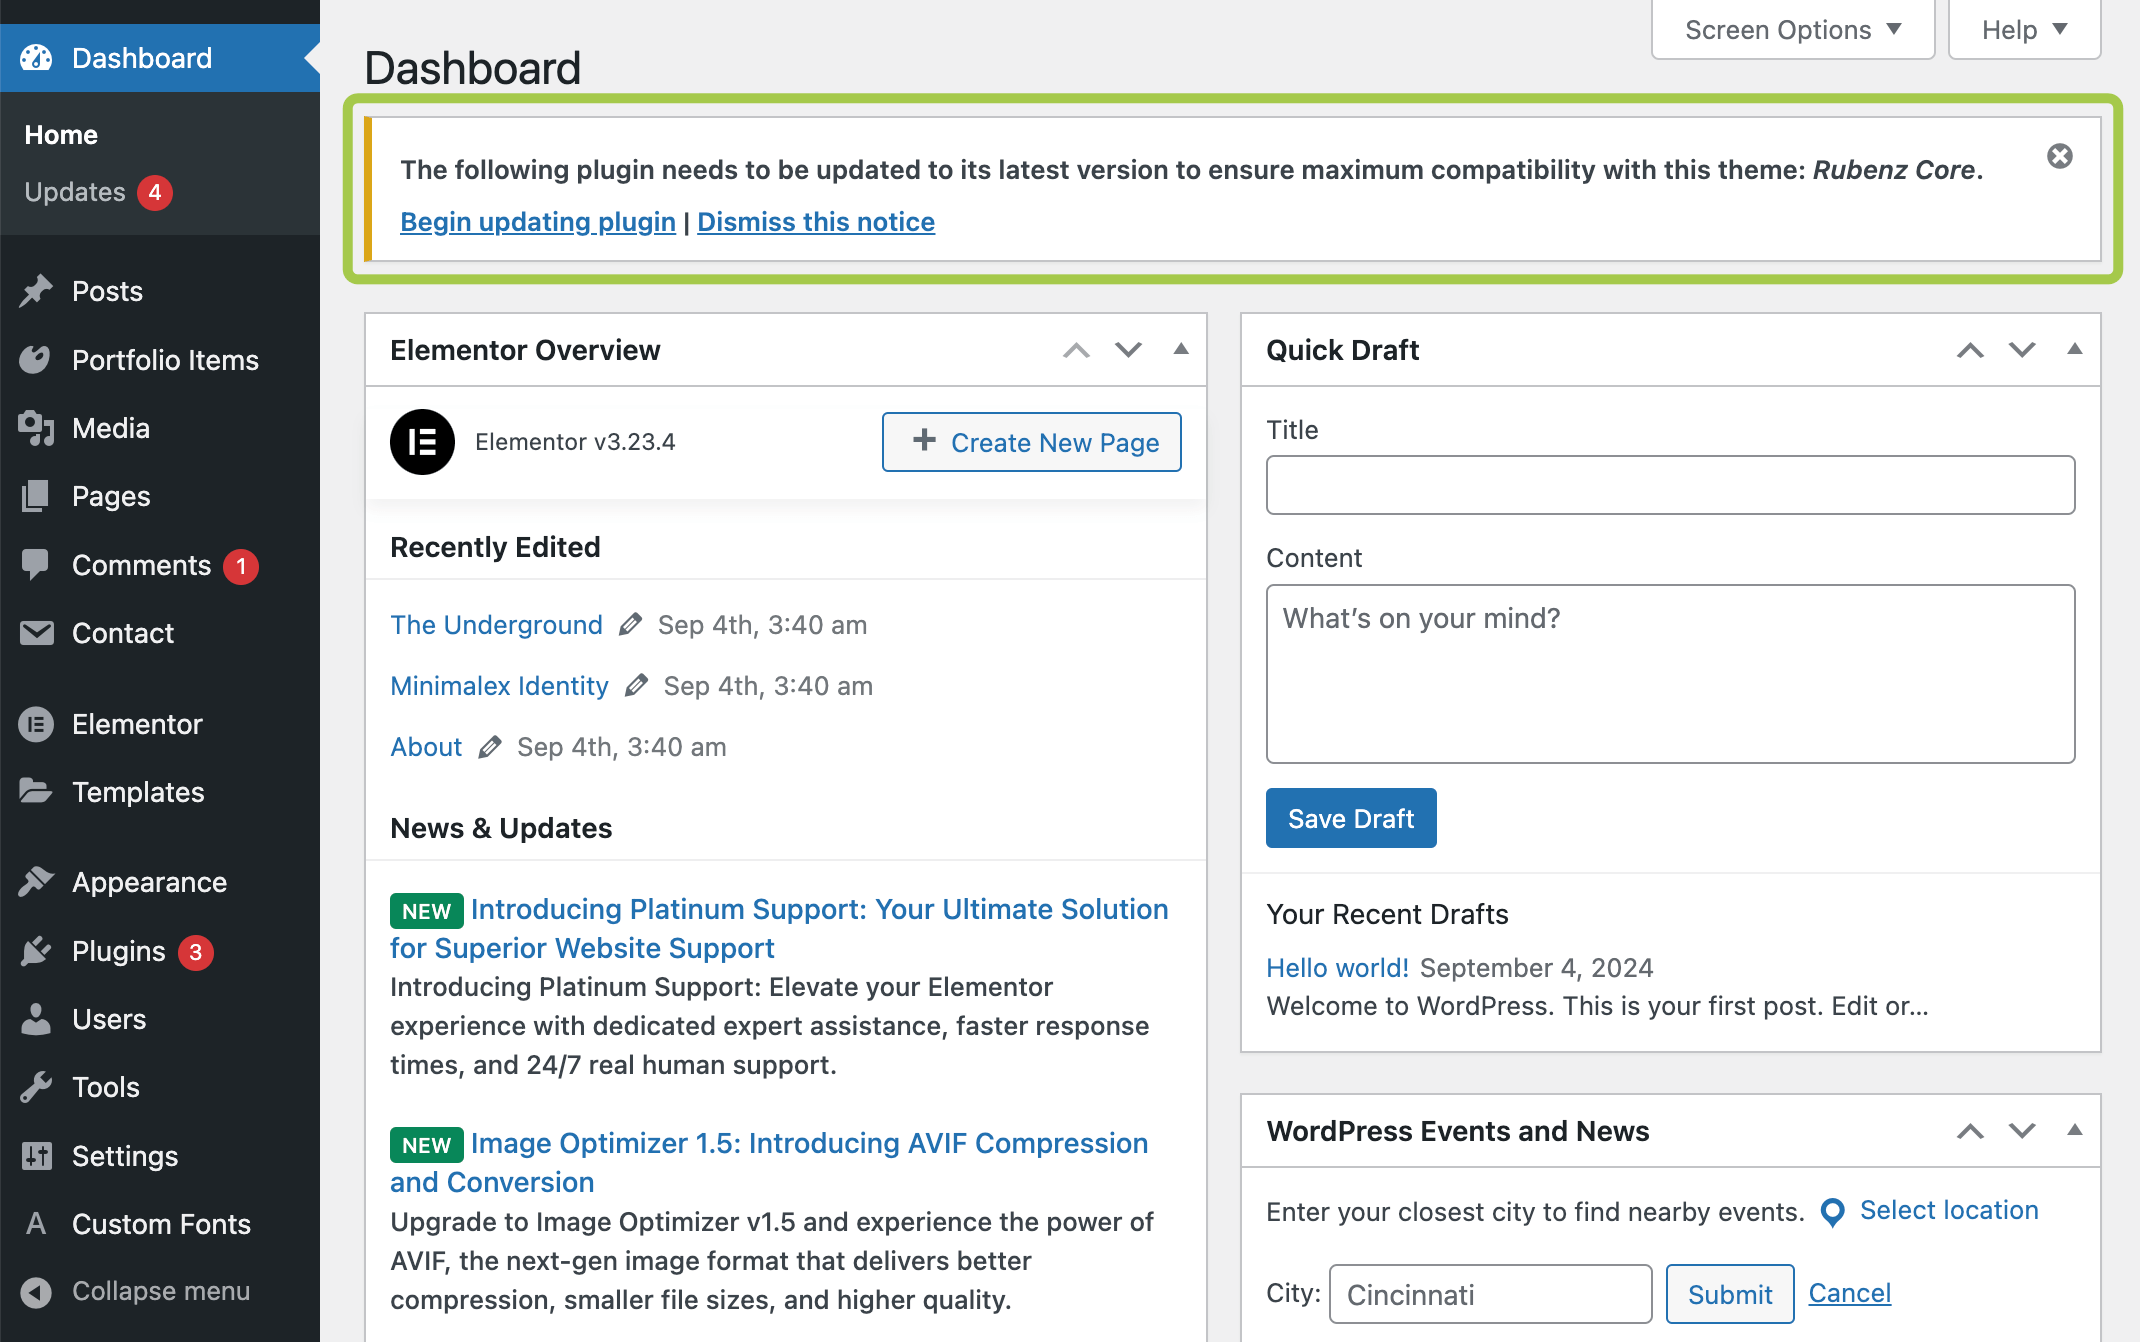Click the edit pencil beside Minimalex Identity
The width and height of the screenshot is (2140, 1342).
pos(636,686)
